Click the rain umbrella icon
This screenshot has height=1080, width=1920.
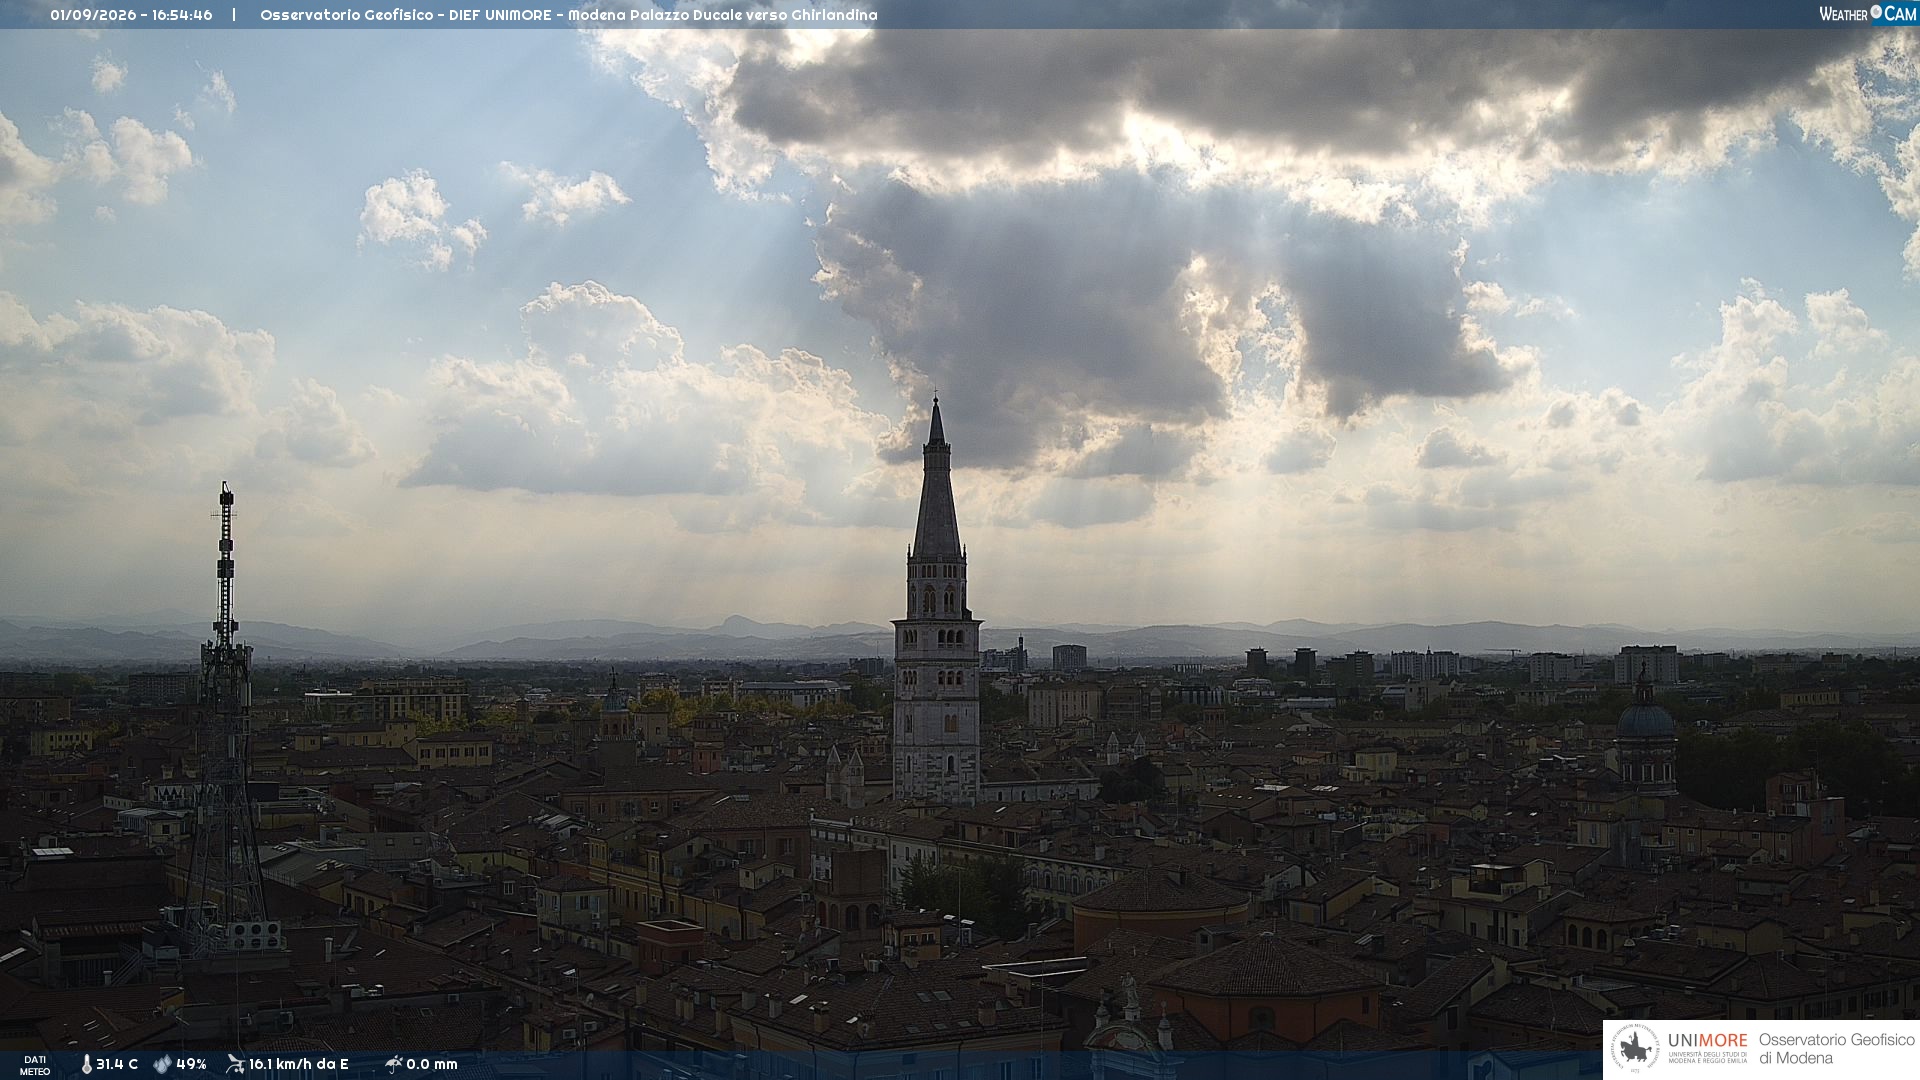coord(393,1064)
